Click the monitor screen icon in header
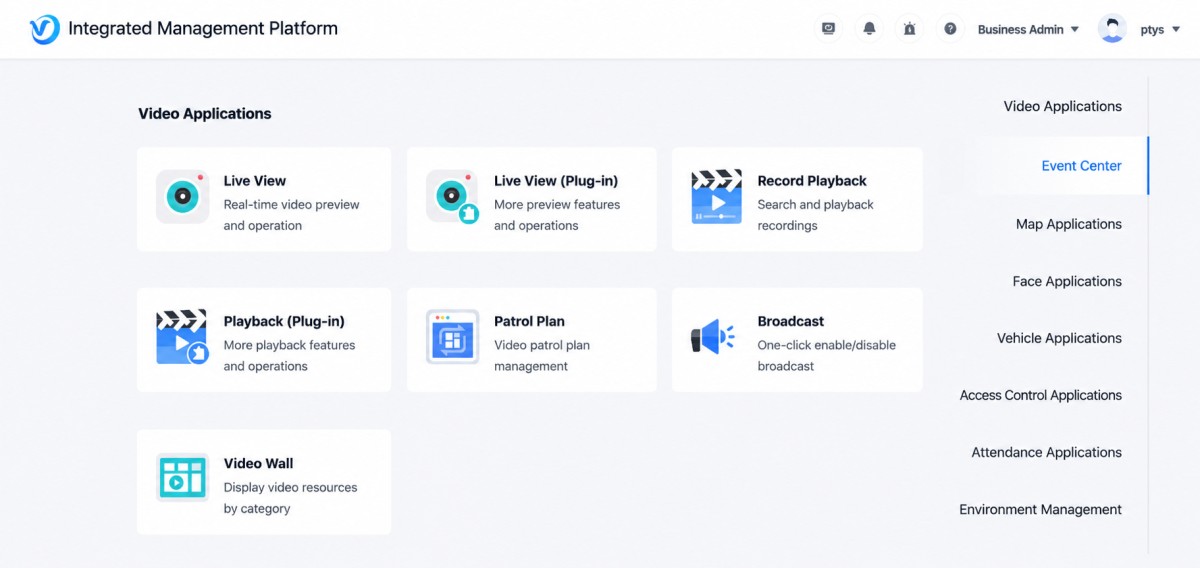This screenshot has width=1200, height=568. (828, 29)
